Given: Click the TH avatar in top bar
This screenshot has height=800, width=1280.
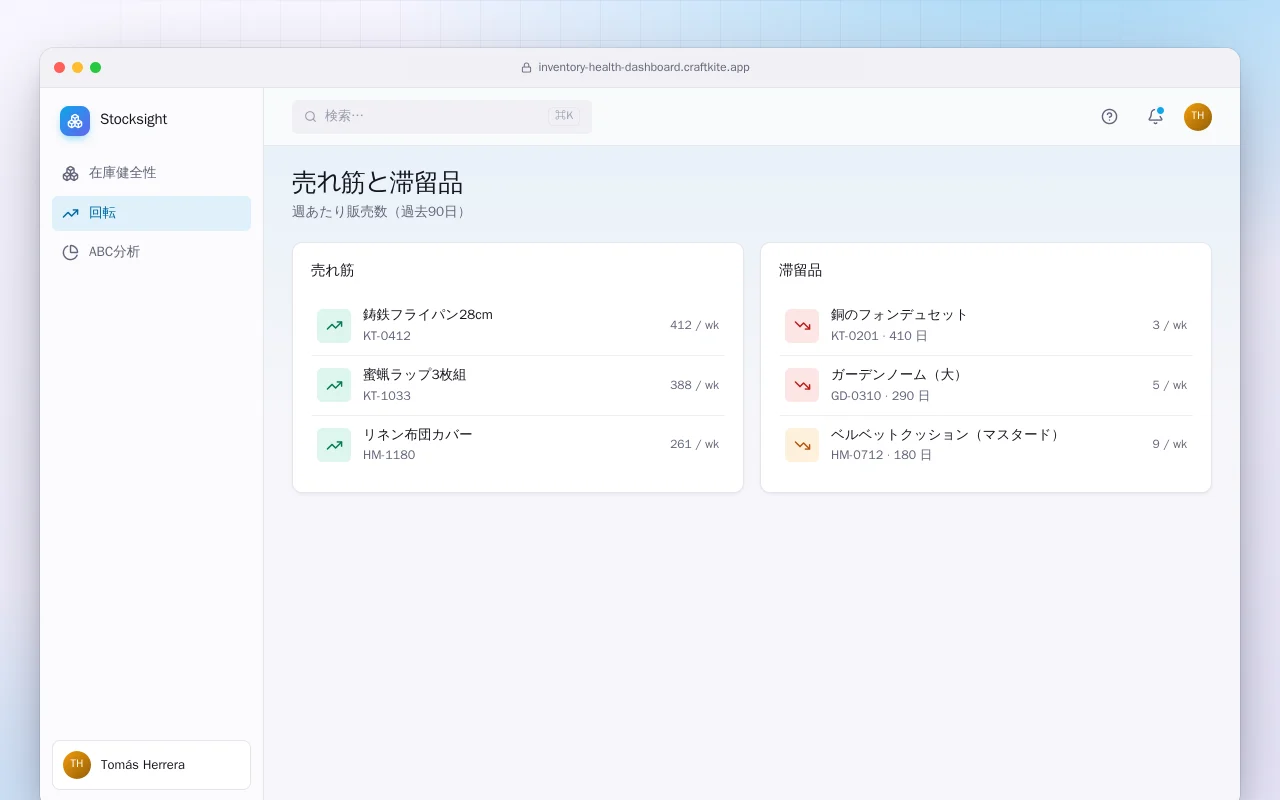Looking at the screenshot, I should pyautogui.click(x=1198, y=117).
